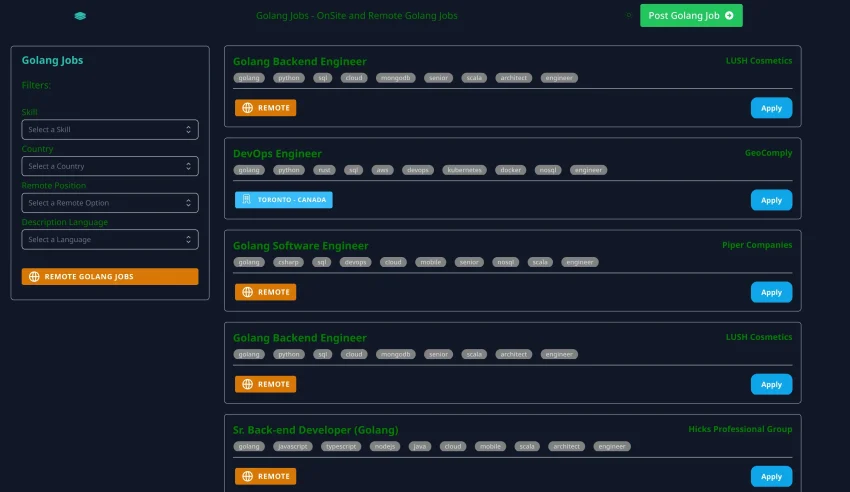Open the DevOps Engineer job title
Image resolution: width=850 pixels, height=492 pixels.
[278, 153]
